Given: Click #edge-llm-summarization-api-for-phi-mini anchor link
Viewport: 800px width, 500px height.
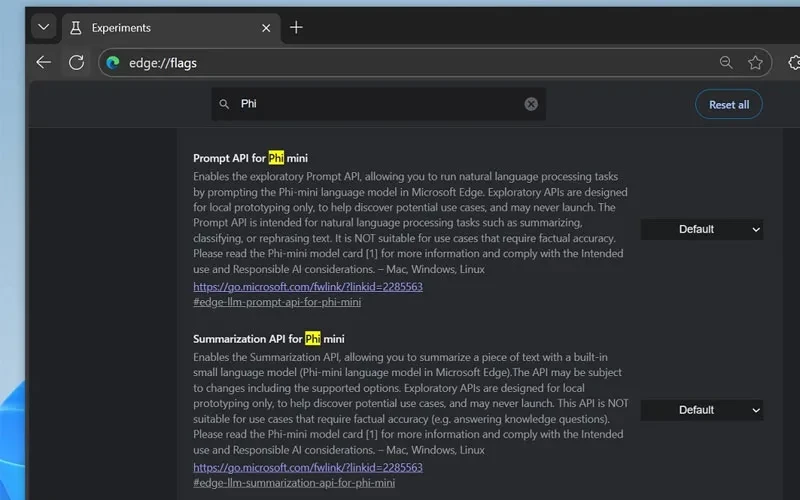Looking at the screenshot, I should [x=294, y=483].
